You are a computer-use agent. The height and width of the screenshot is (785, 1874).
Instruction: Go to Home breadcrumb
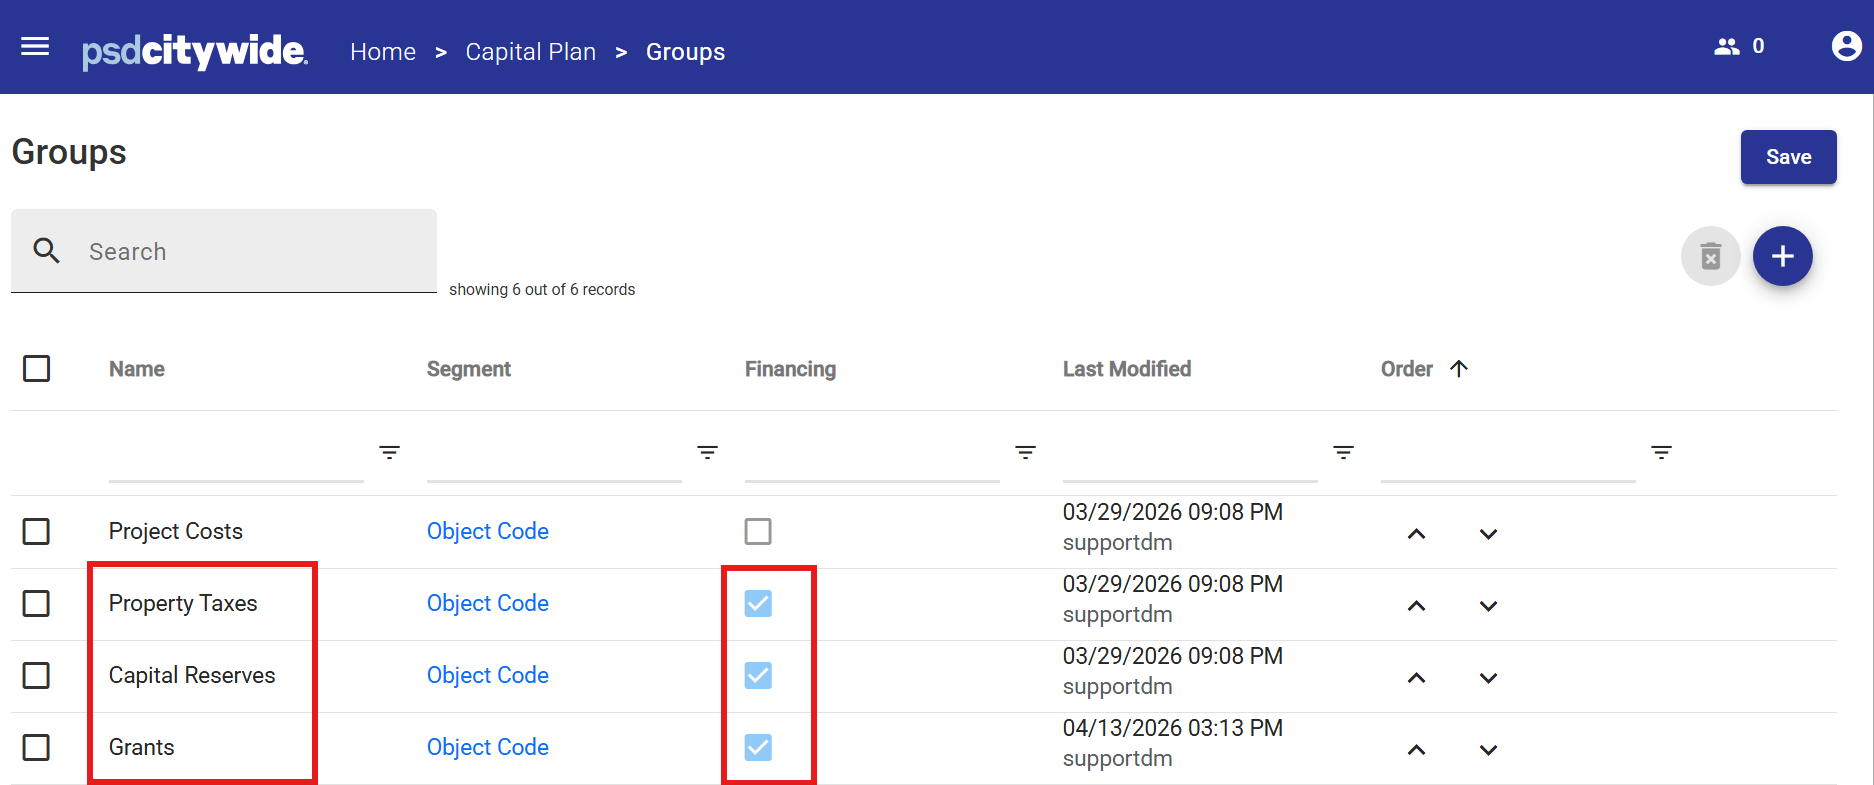383,52
